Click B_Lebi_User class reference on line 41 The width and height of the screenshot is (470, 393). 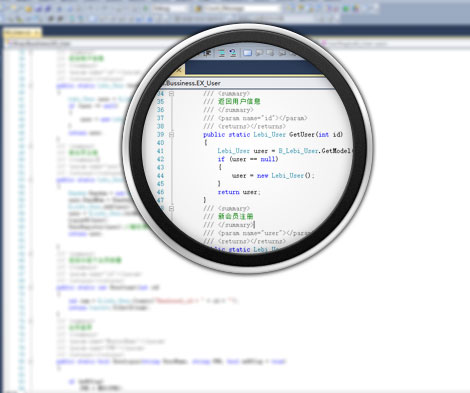point(298,151)
